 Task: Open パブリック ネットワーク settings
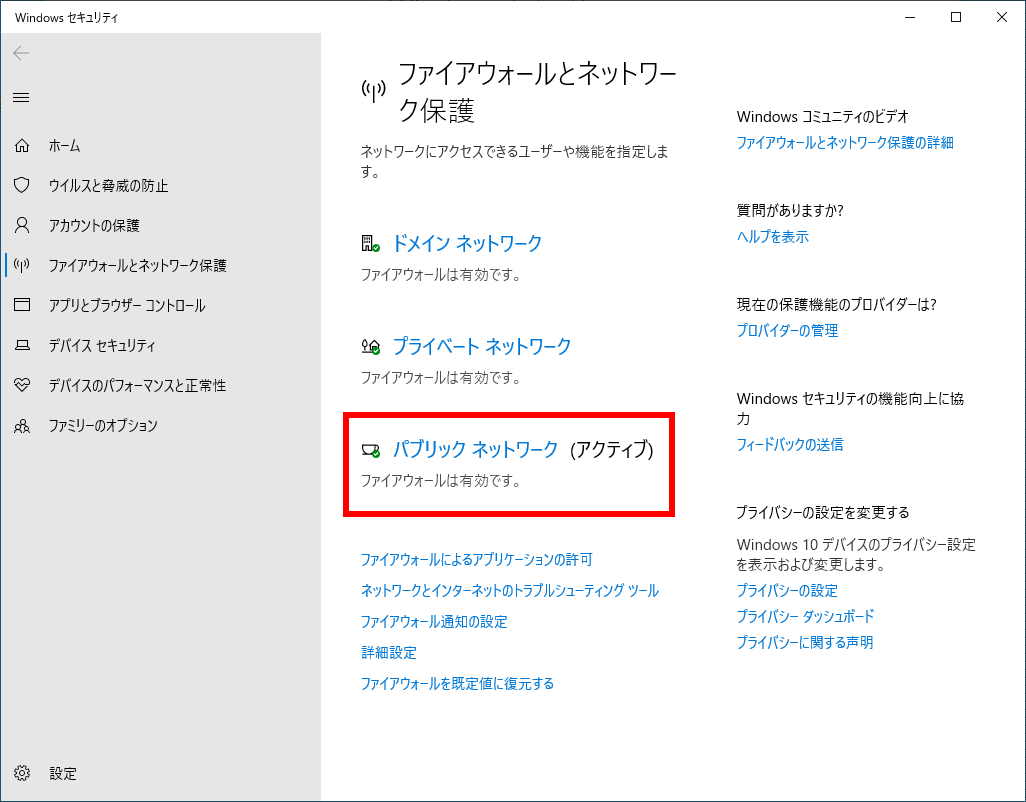point(475,449)
